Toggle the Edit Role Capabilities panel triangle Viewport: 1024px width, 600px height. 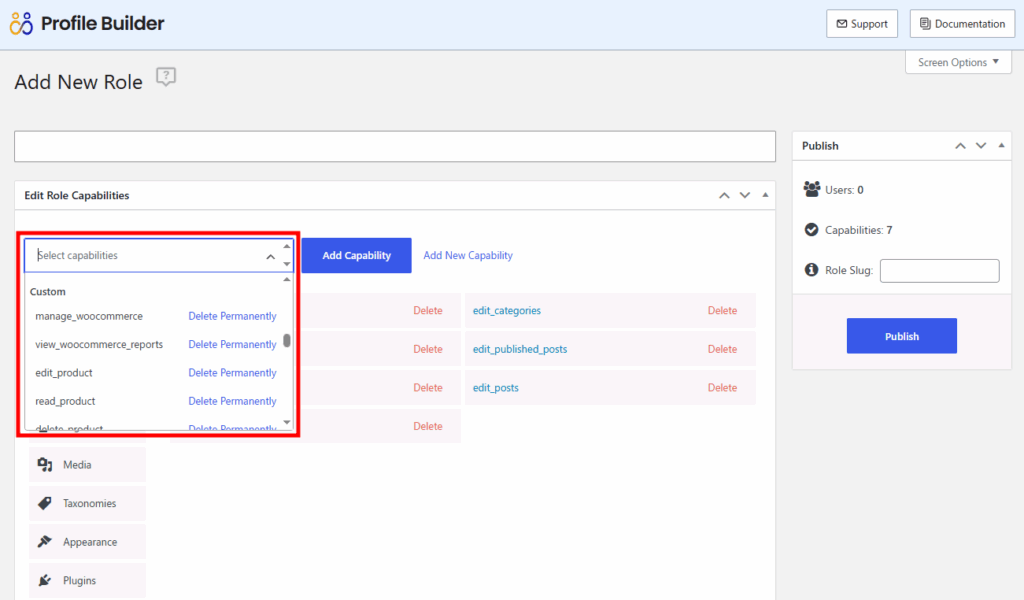(x=766, y=196)
